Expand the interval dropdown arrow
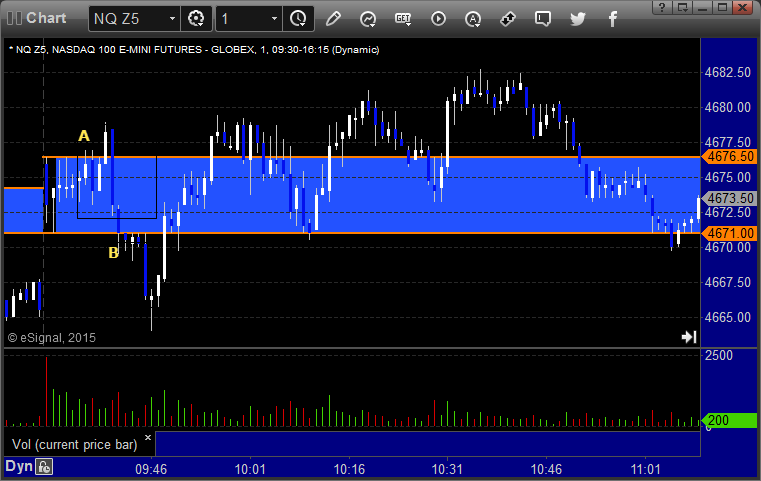 click(x=274, y=19)
